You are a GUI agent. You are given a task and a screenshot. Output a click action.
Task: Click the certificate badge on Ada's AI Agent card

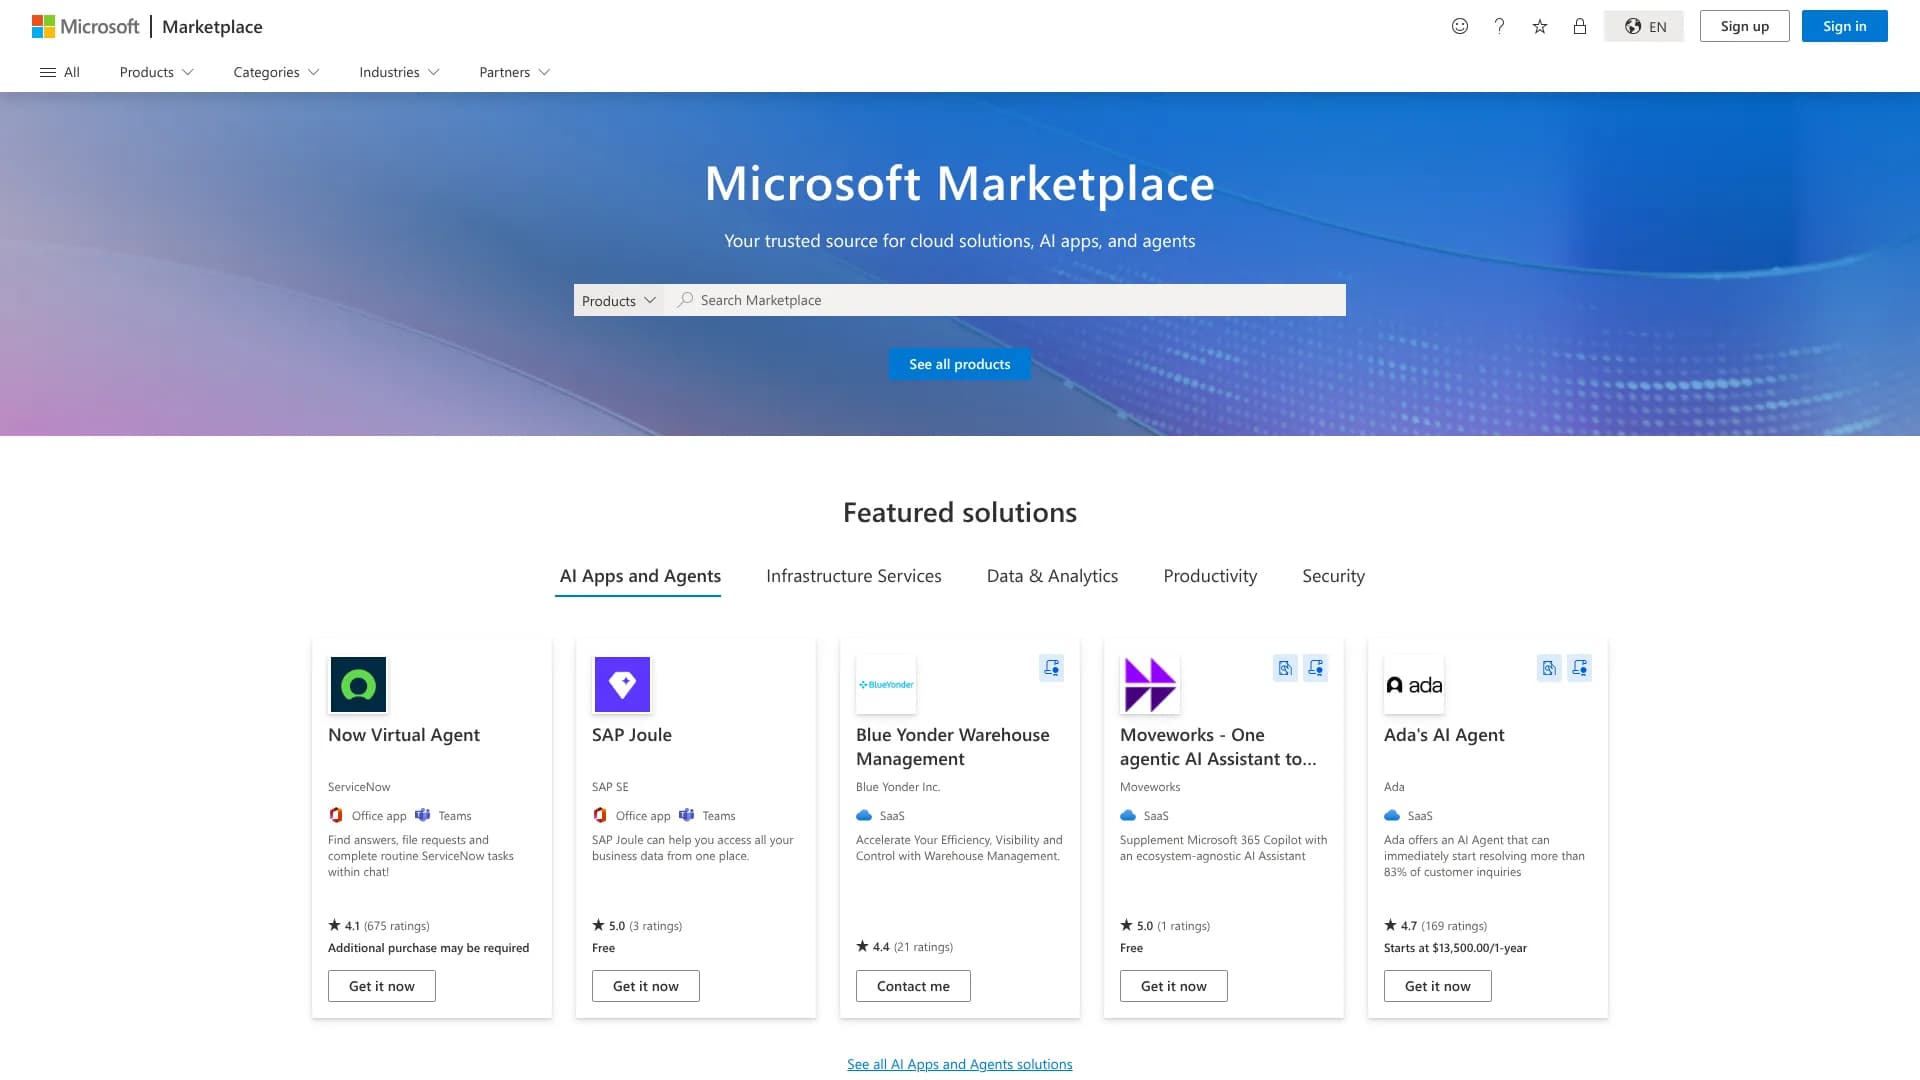(1579, 668)
